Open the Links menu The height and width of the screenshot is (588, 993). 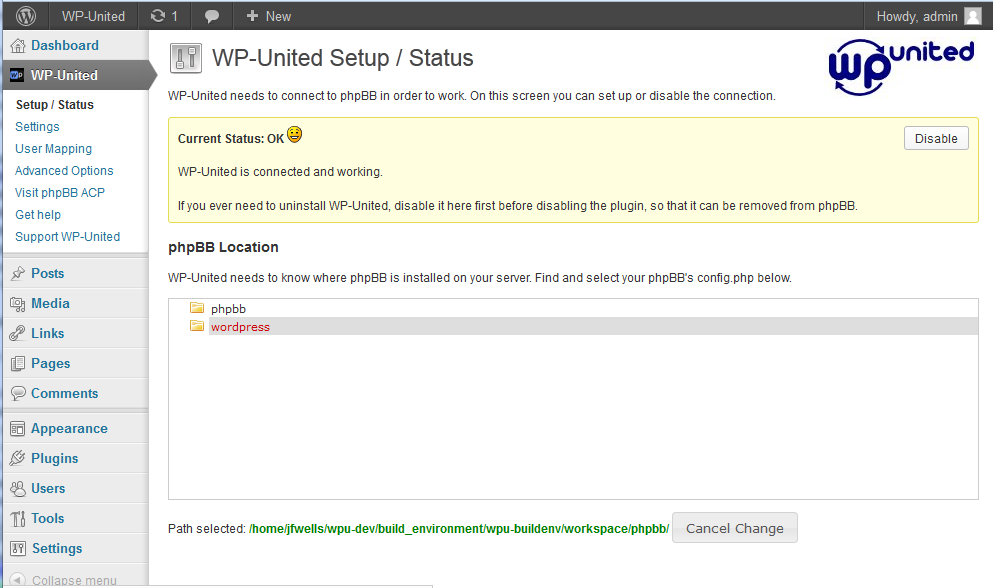tap(47, 333)
